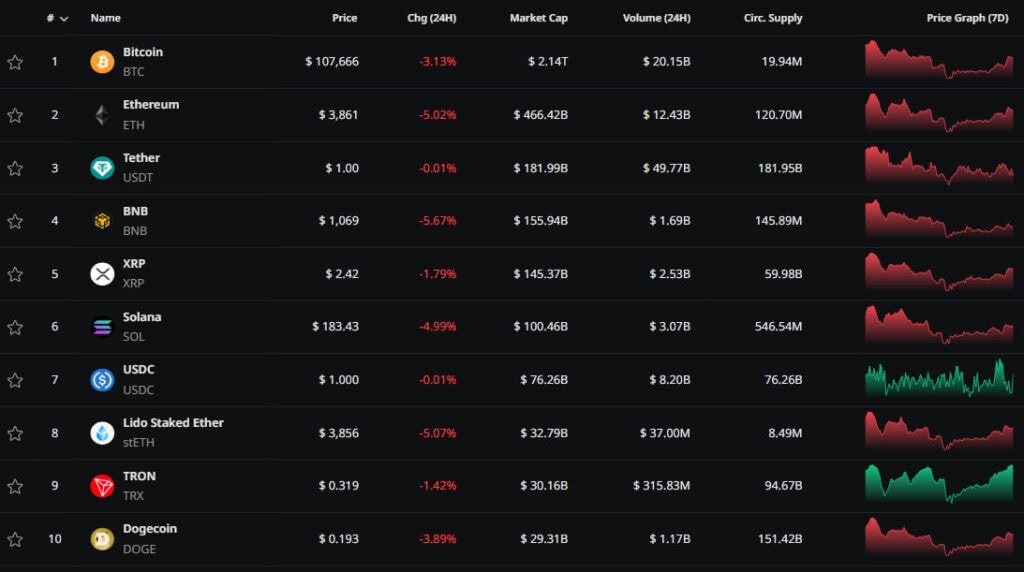The height and width of the screenshot is (572, 1024).
Task: Sort table by Market Cap header
Action: (x=538, y=18)
